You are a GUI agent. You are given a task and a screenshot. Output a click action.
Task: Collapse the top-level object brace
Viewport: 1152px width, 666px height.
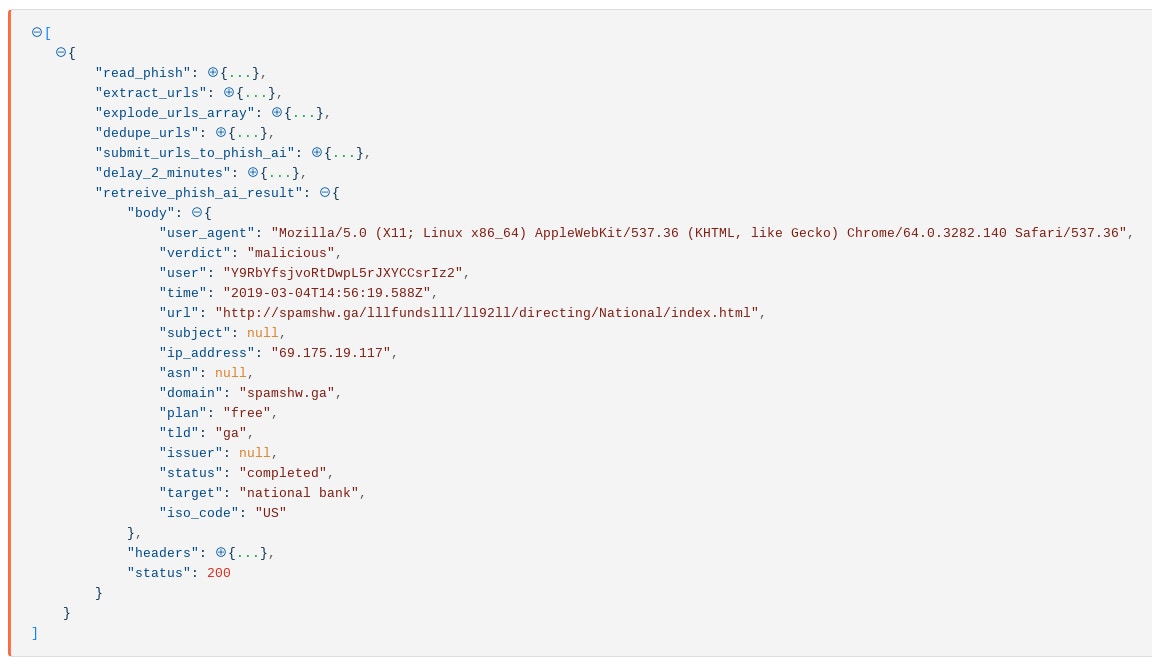61,53
